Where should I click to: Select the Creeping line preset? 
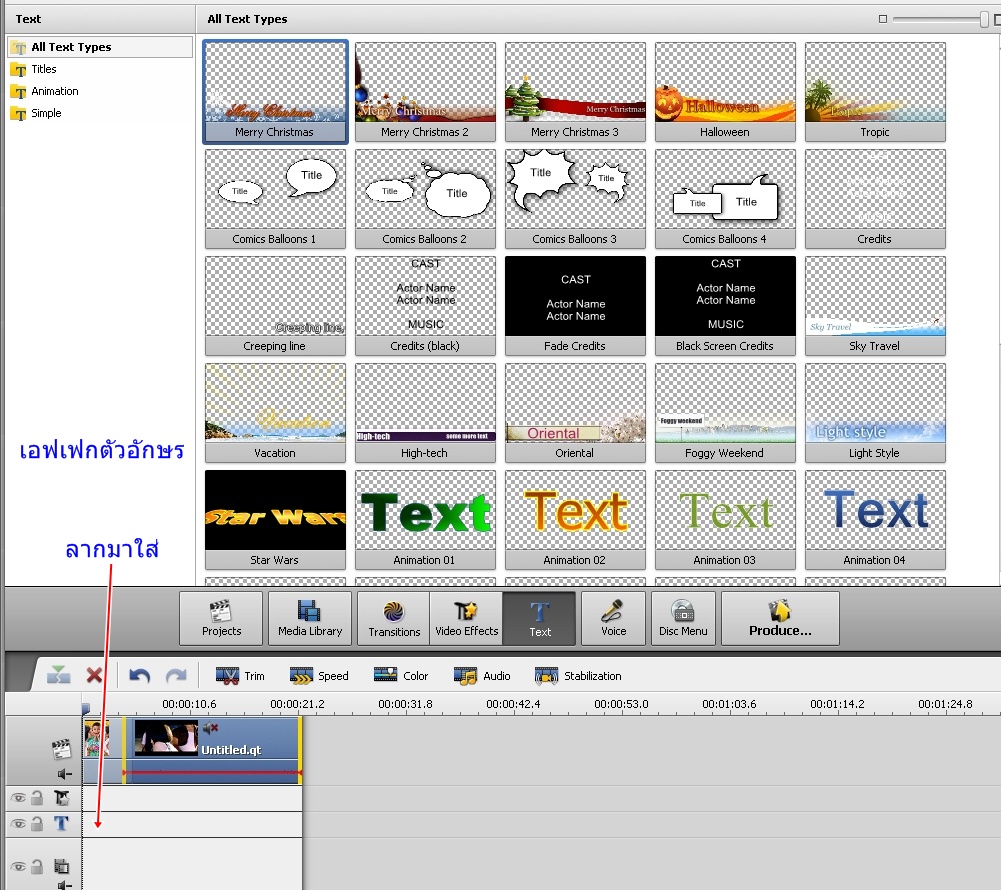pyautogui.click(x=275, y=306)
